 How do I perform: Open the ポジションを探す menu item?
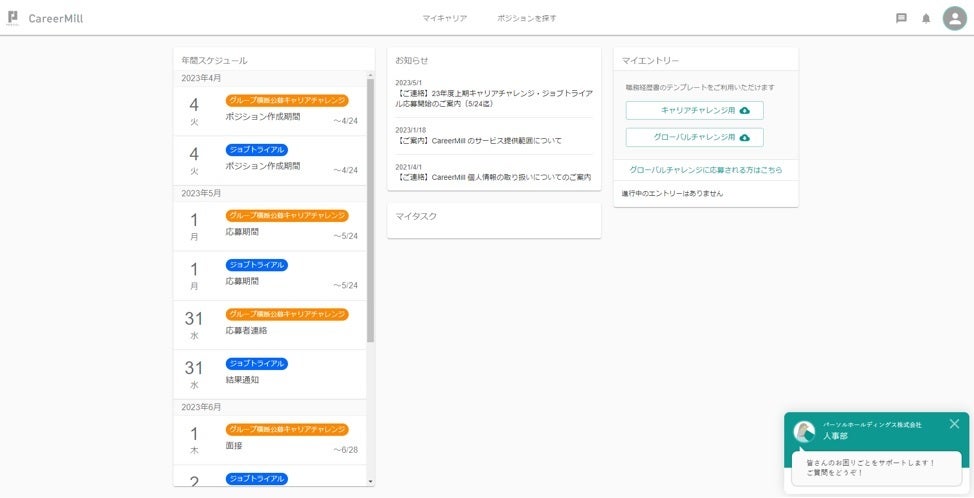coord(527,18)
